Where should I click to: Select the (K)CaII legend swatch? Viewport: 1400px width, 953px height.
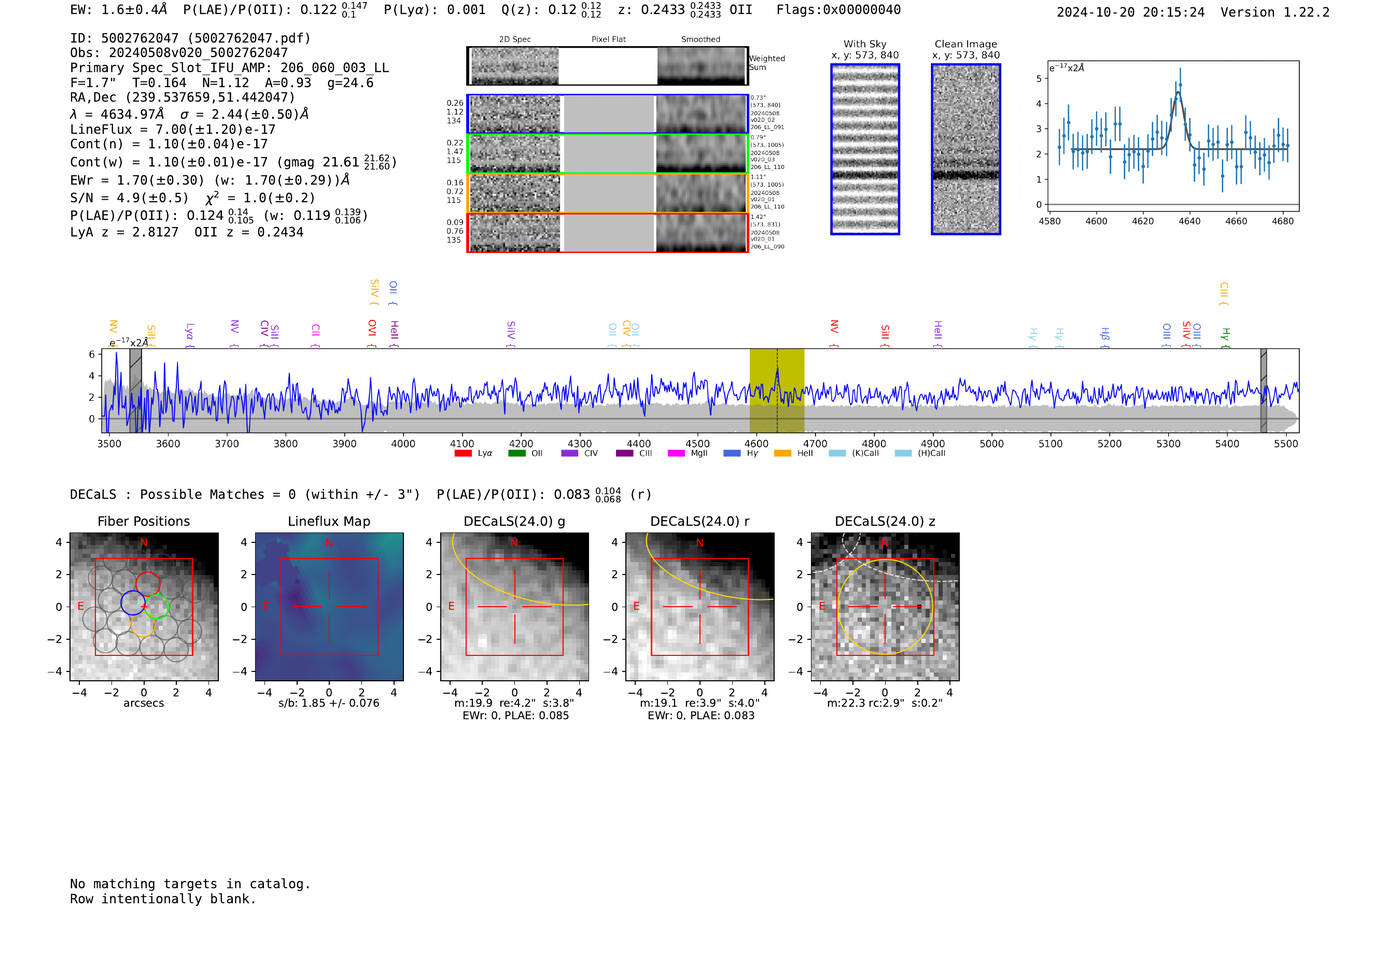pos(837,453)
